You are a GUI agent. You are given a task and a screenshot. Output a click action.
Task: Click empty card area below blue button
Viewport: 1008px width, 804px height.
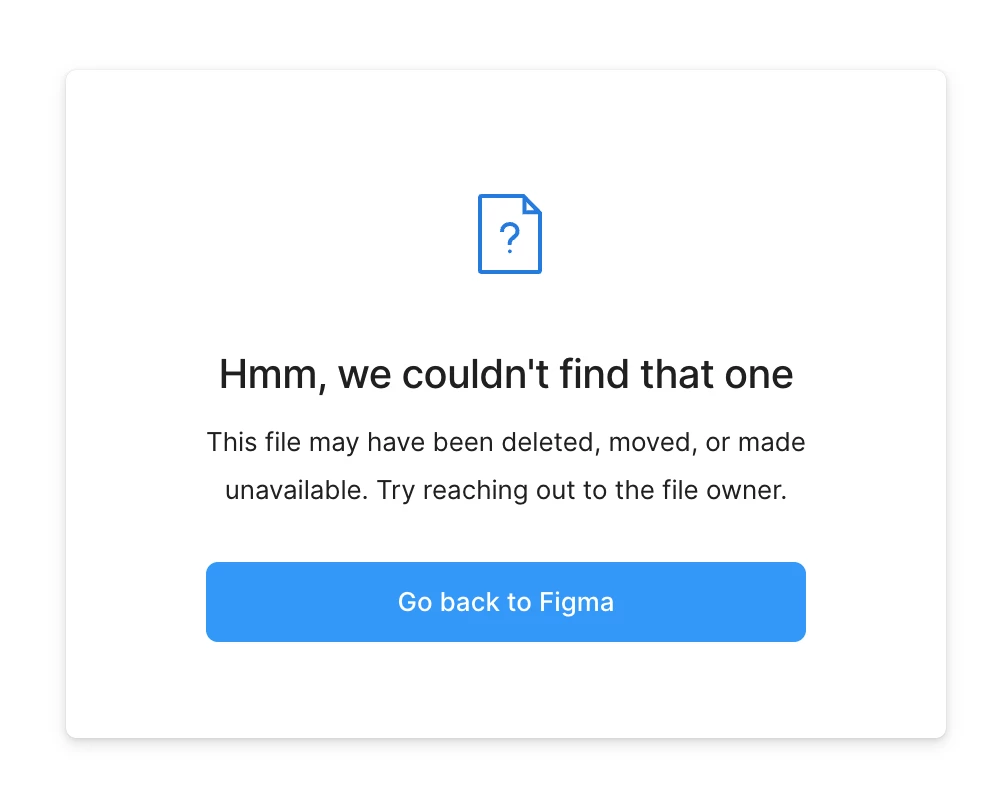[506, 689]
